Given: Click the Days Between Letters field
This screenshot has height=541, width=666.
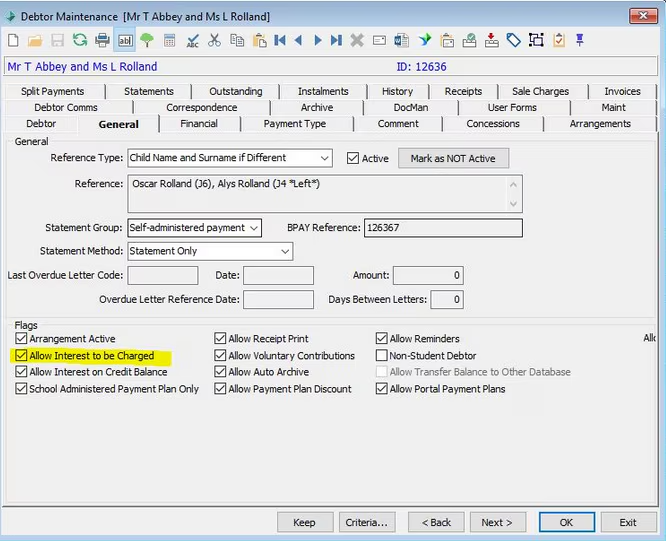Looking at the screenshot, I should tap(447, 299).
